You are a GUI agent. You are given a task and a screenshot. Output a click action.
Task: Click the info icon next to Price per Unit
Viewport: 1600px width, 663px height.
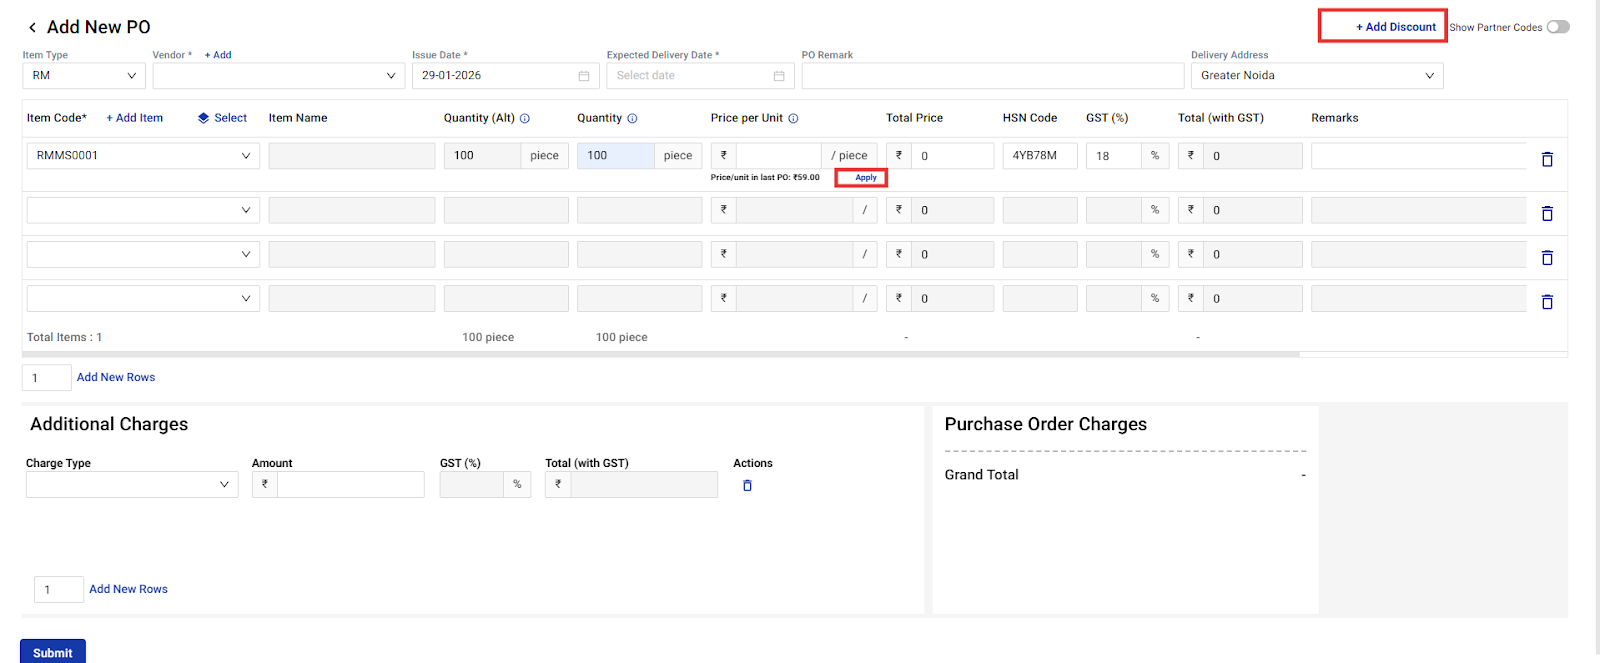(x=793, y=119)
